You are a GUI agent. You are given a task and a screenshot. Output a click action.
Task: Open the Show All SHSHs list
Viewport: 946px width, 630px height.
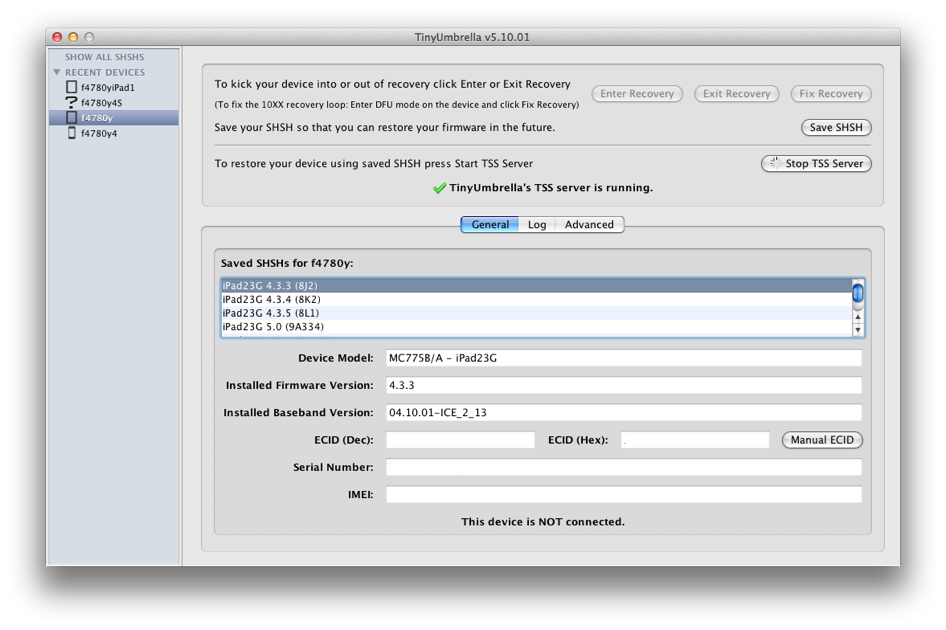click(104, 57)
